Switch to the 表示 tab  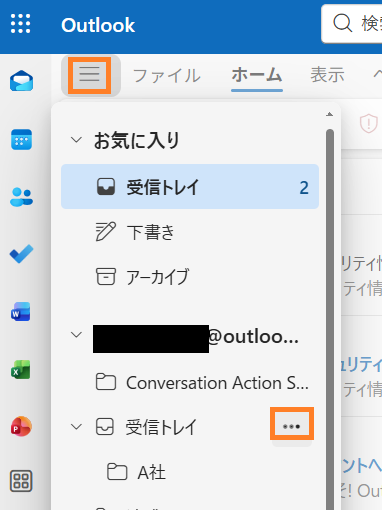(327, 75)
